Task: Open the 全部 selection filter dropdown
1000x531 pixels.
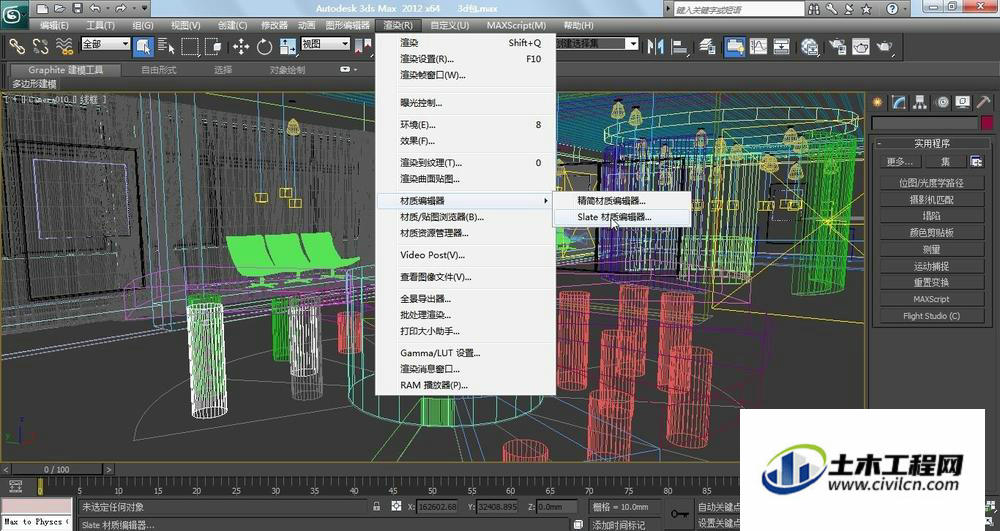Action: pyautogui.click(x=105, y=44)
